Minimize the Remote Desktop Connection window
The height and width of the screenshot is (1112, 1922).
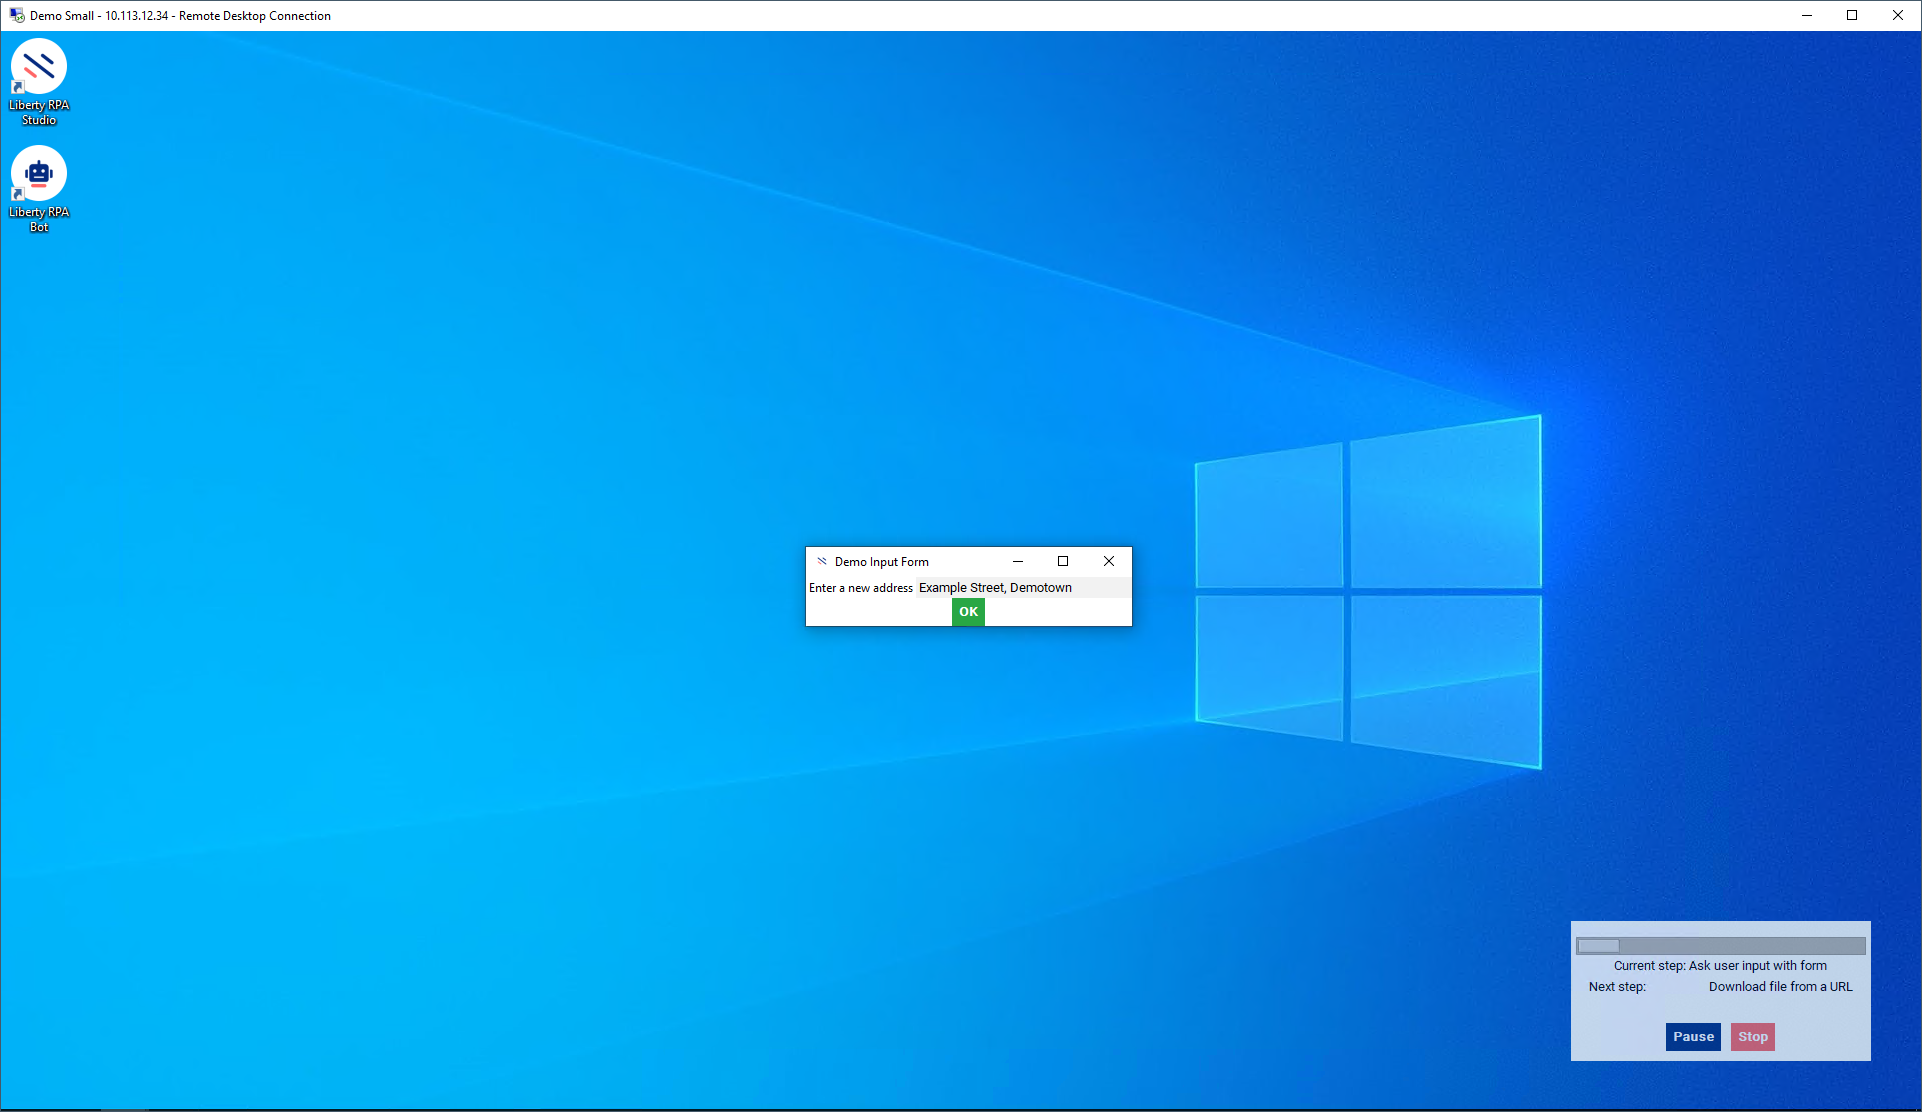pyautogui.click(x=1807, y=15)
